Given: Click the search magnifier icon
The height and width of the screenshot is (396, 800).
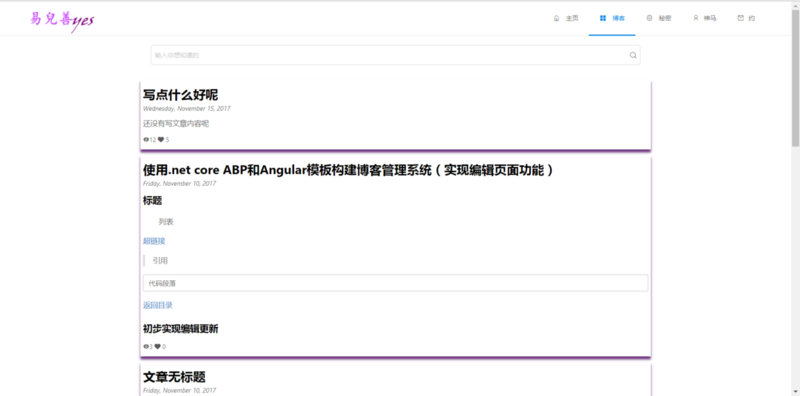Looking at the screenshot, I should 633,55.
